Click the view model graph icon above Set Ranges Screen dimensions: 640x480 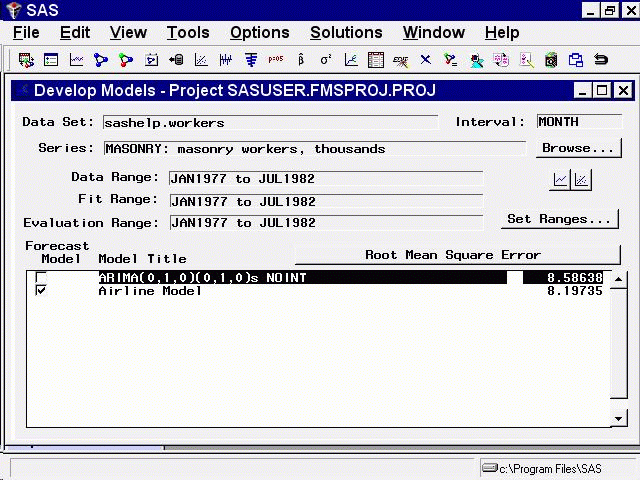(x=581, y=180)
